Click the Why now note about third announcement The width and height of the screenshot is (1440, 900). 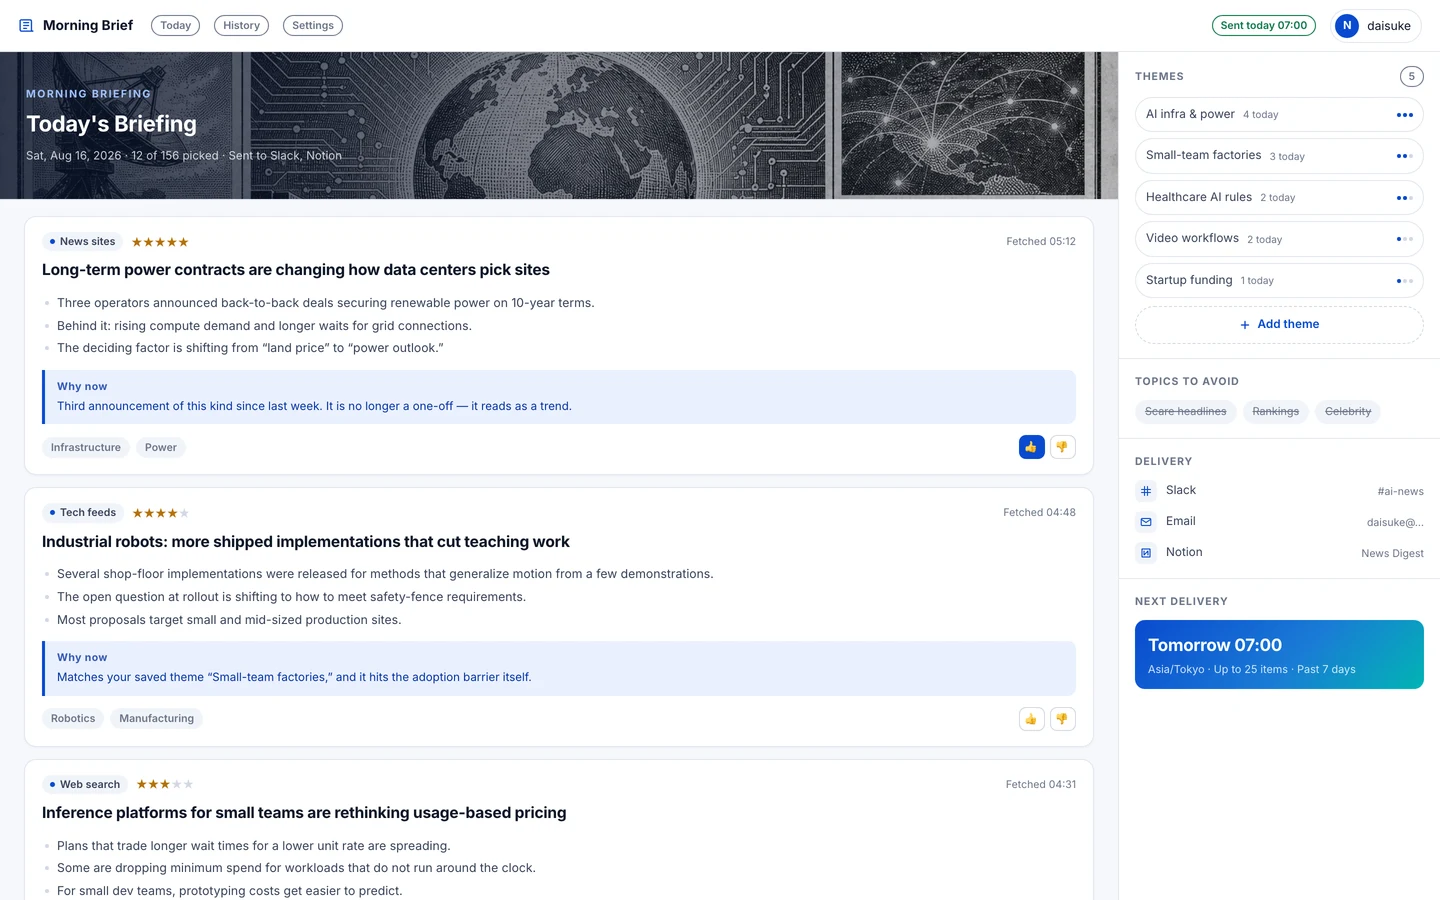point(559,397)
